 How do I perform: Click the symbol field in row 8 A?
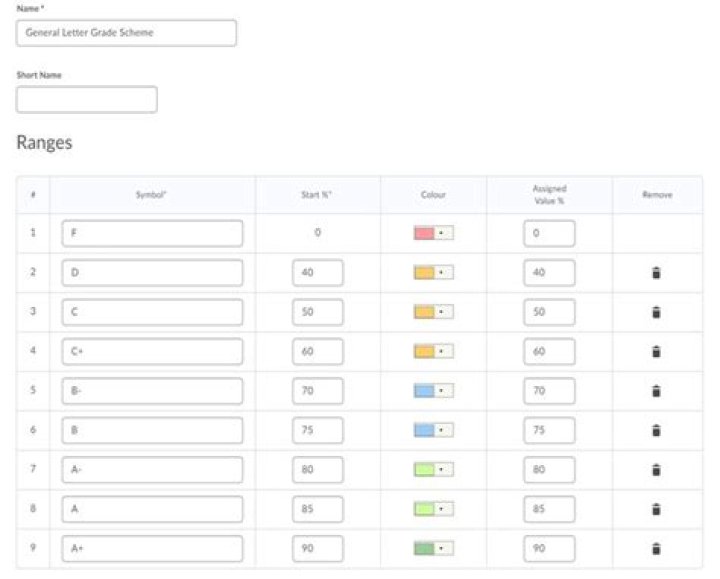(152, 509)
